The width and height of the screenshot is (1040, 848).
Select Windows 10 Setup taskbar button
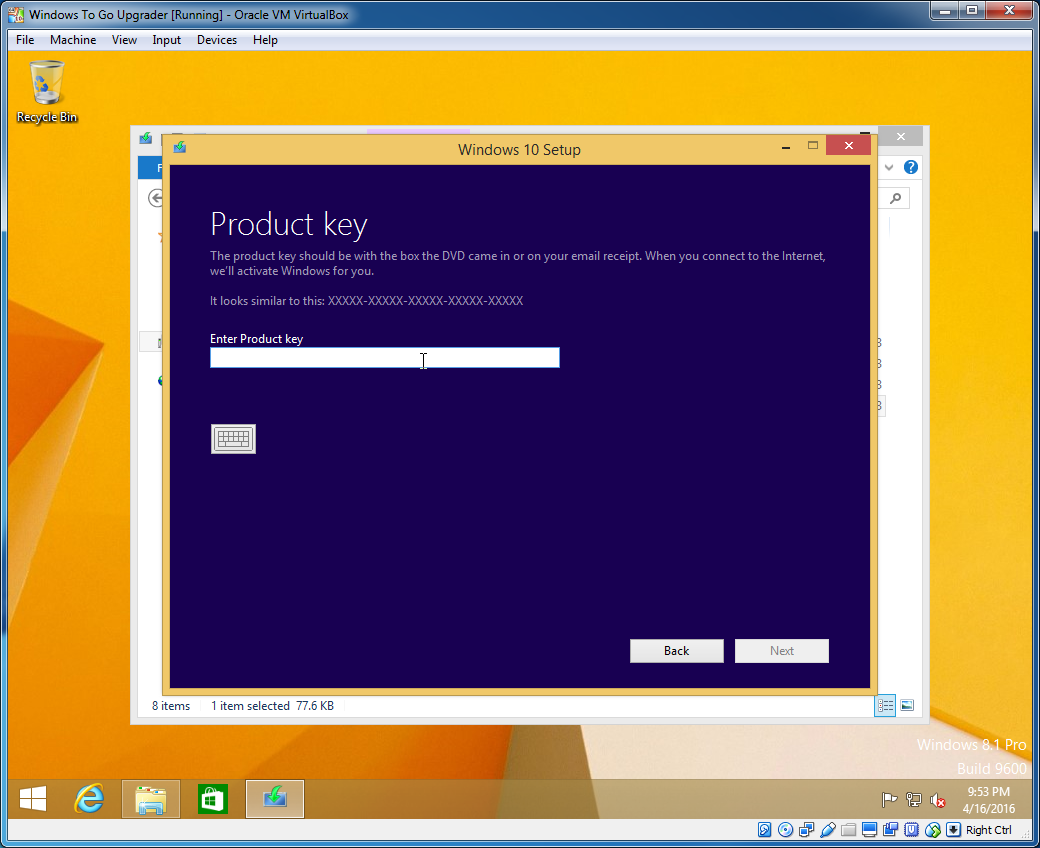click(275, 799)
